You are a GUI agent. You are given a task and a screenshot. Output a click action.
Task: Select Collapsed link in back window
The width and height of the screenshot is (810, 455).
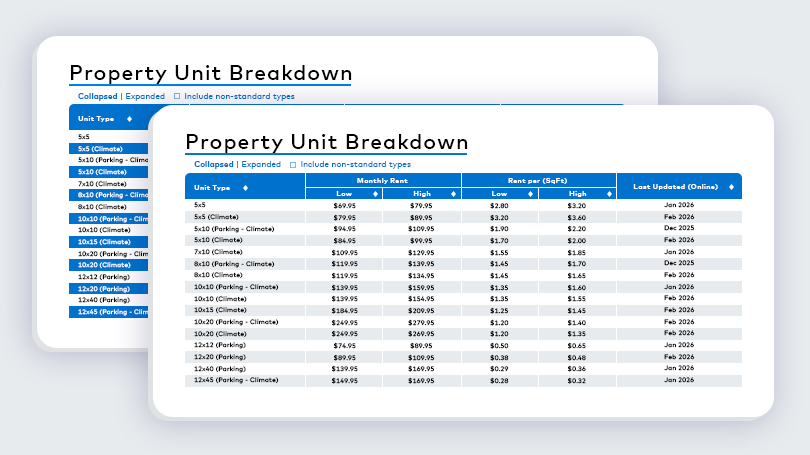(x=97, y=96)
